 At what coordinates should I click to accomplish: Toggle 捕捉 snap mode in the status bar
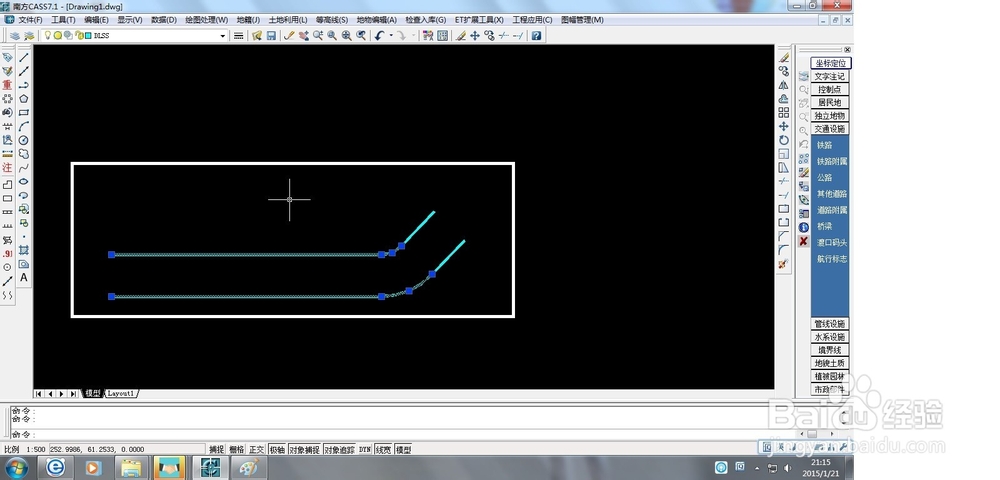pos(217,449)
